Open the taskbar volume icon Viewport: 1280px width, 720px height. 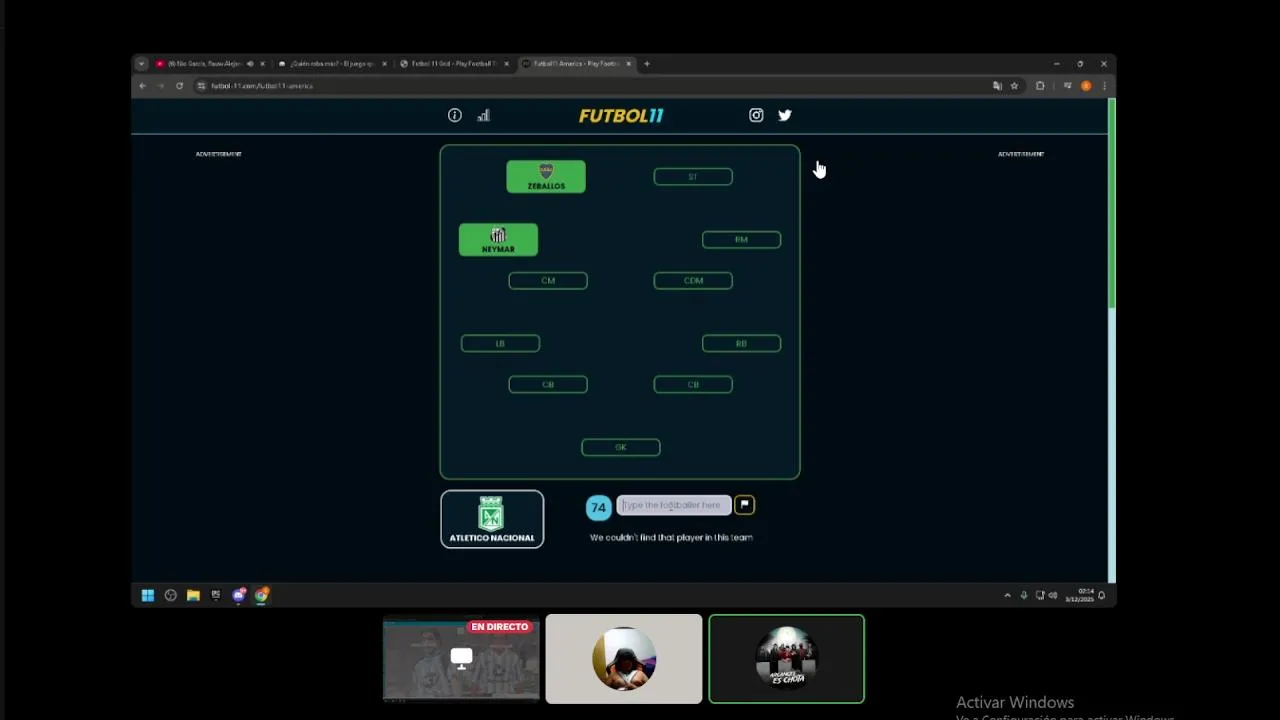(1053, 595)
